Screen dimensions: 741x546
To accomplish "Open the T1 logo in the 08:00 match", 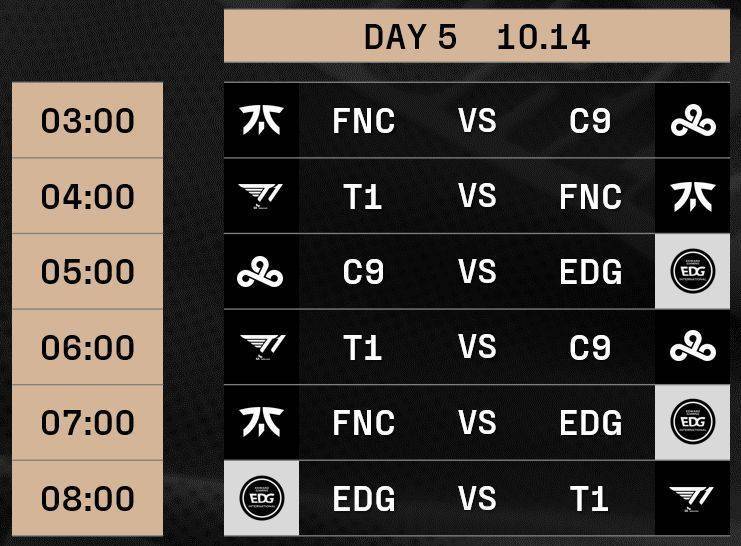I will coord(692,499).
